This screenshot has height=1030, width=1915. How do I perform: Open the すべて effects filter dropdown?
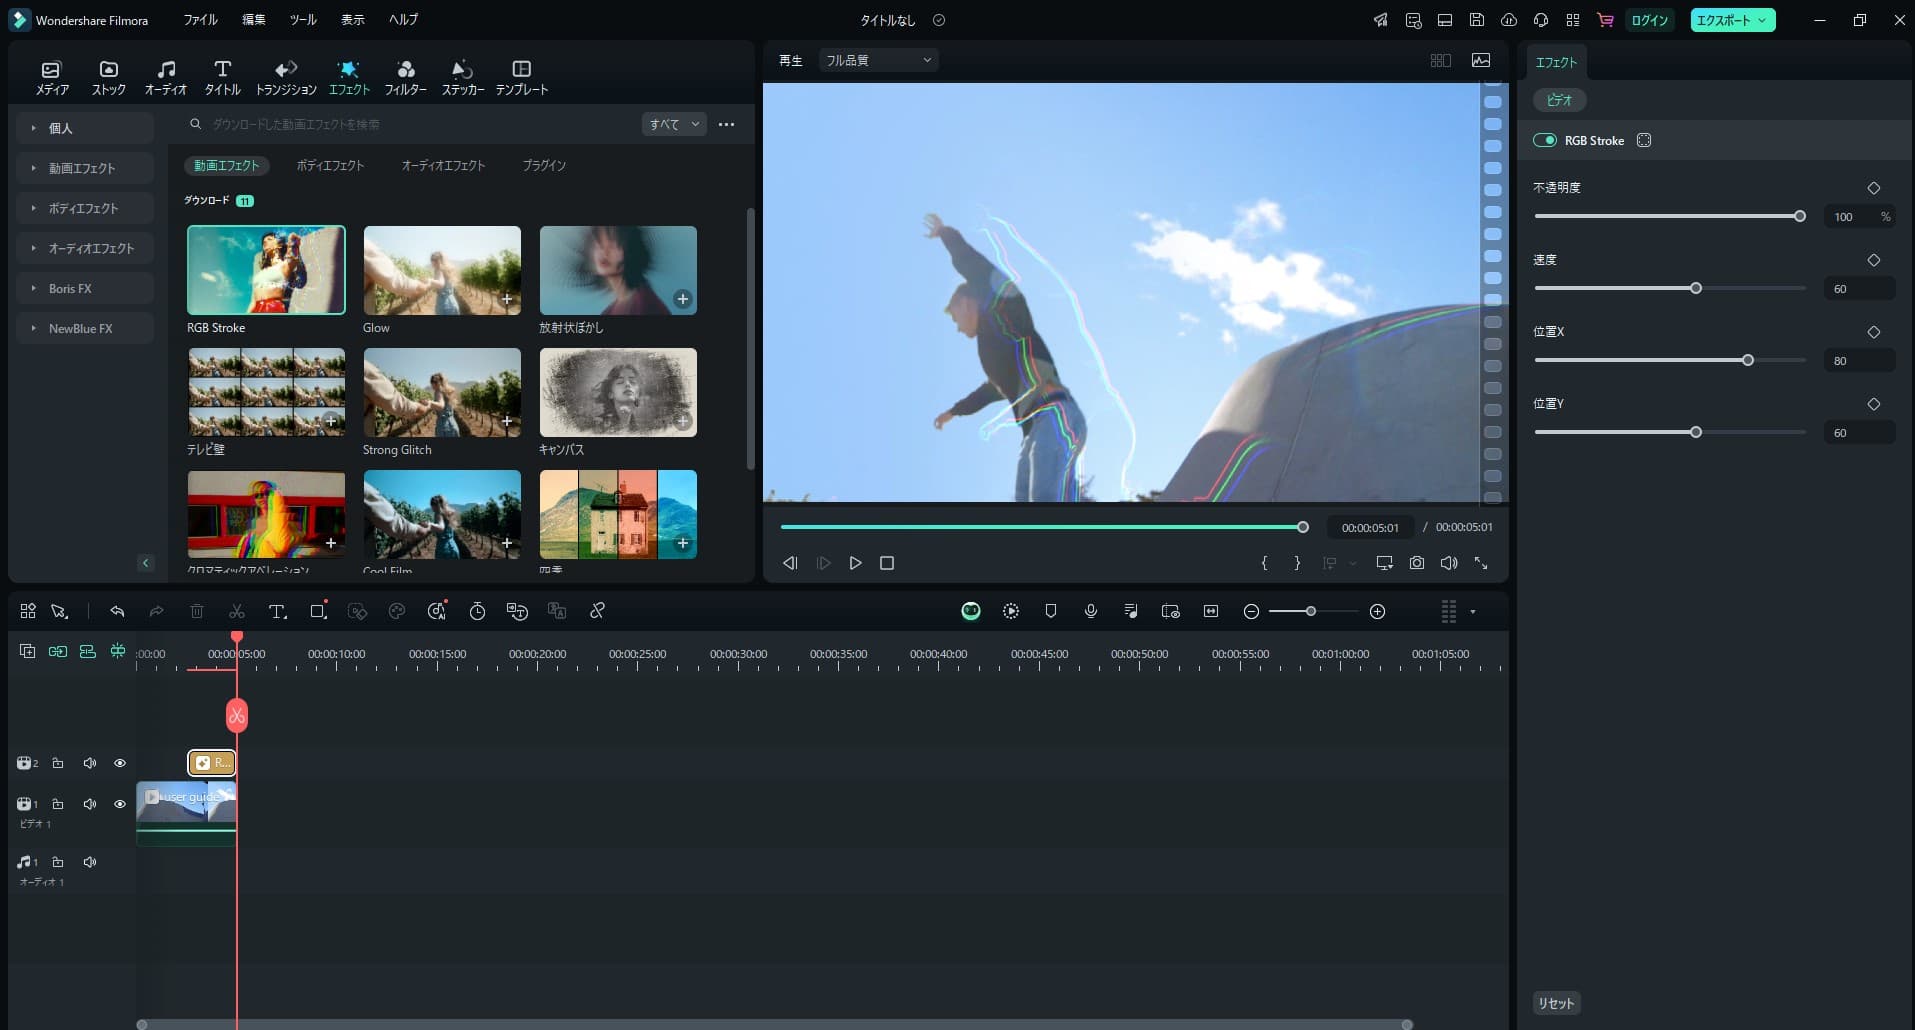(x=672, y=124)
